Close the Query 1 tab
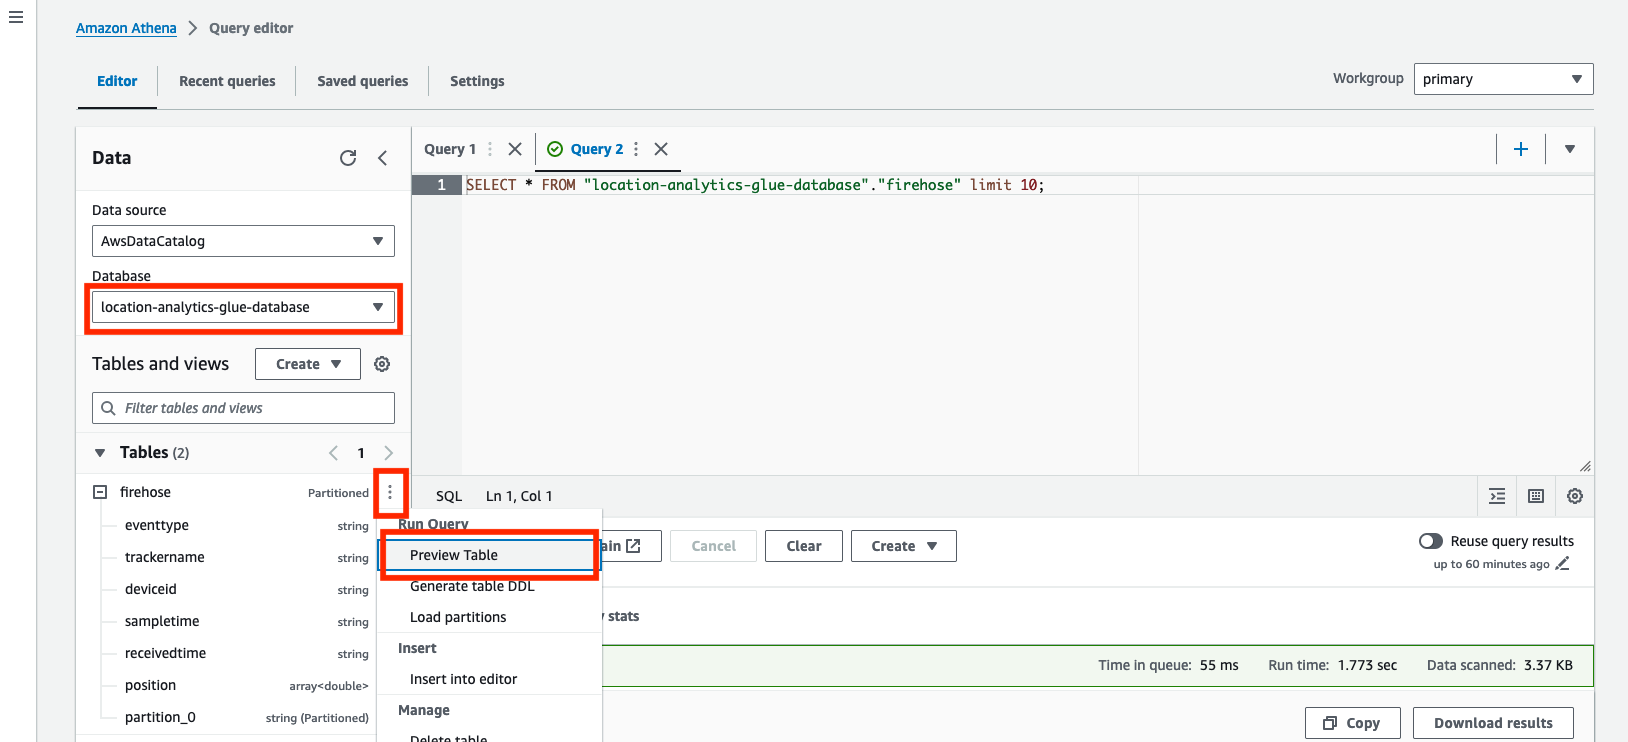 click(515, 149)
